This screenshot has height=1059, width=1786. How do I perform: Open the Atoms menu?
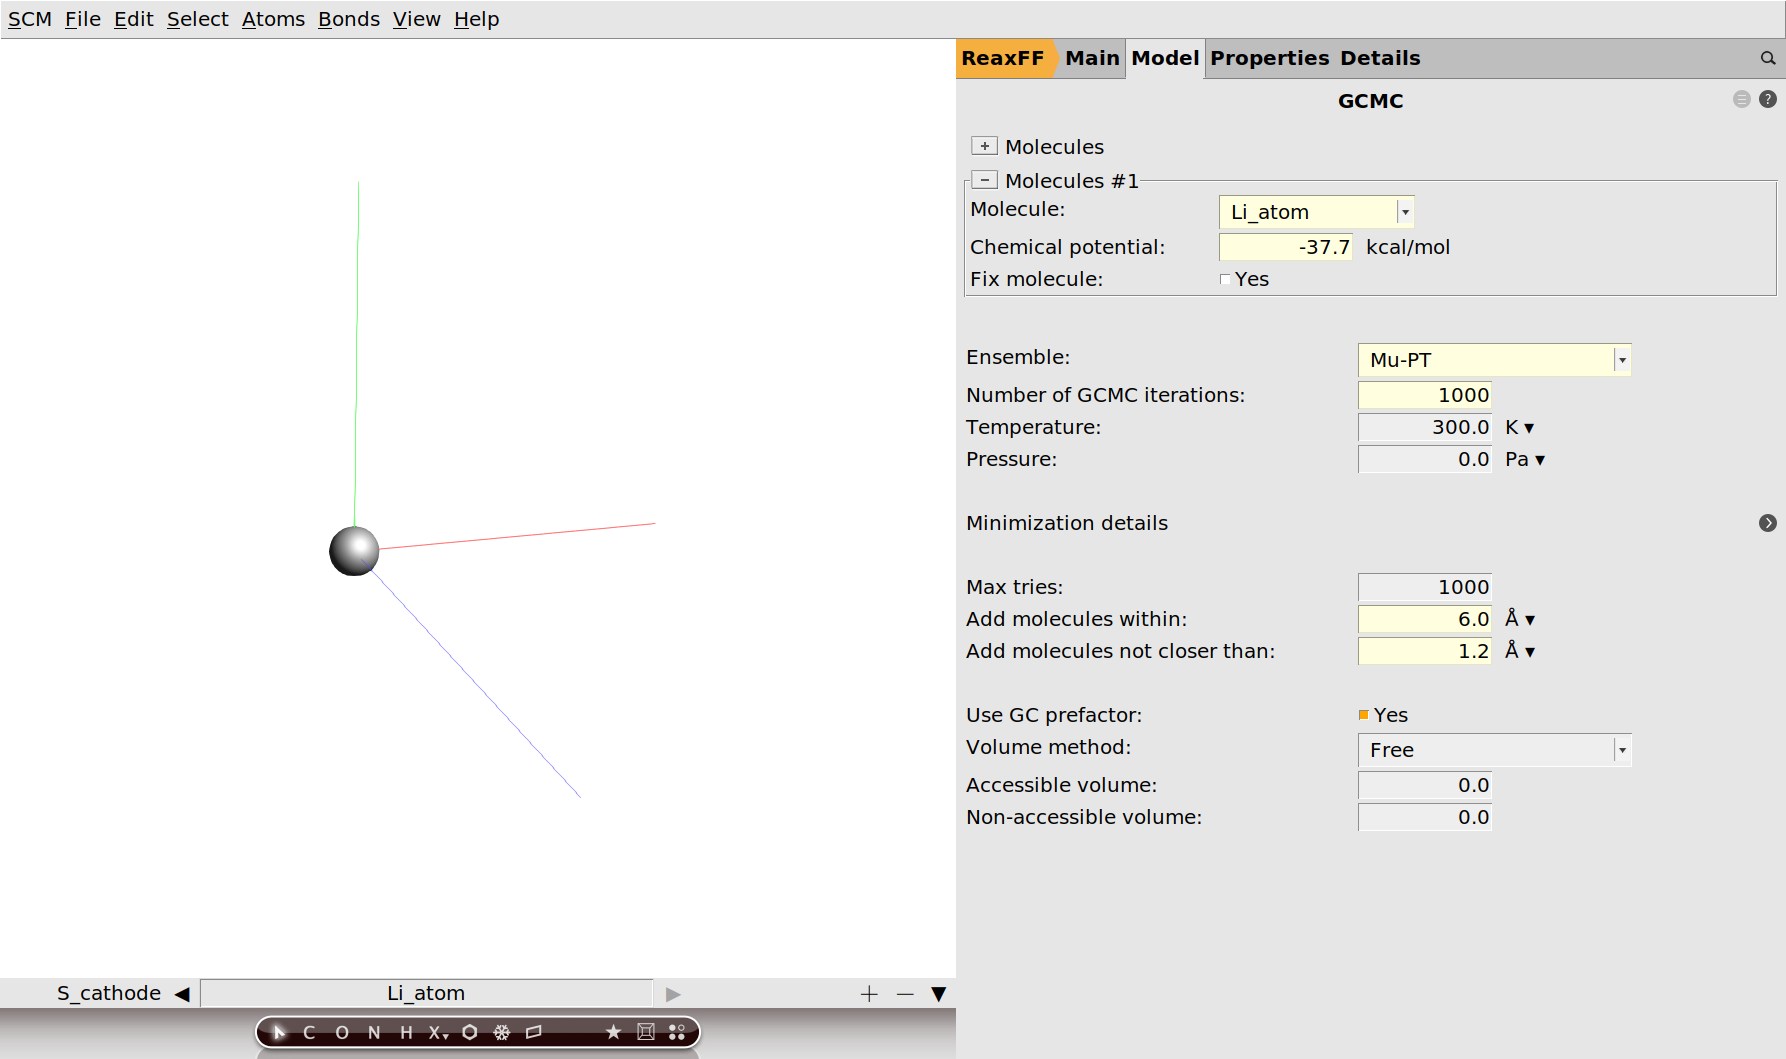click(x=273, y=18)
